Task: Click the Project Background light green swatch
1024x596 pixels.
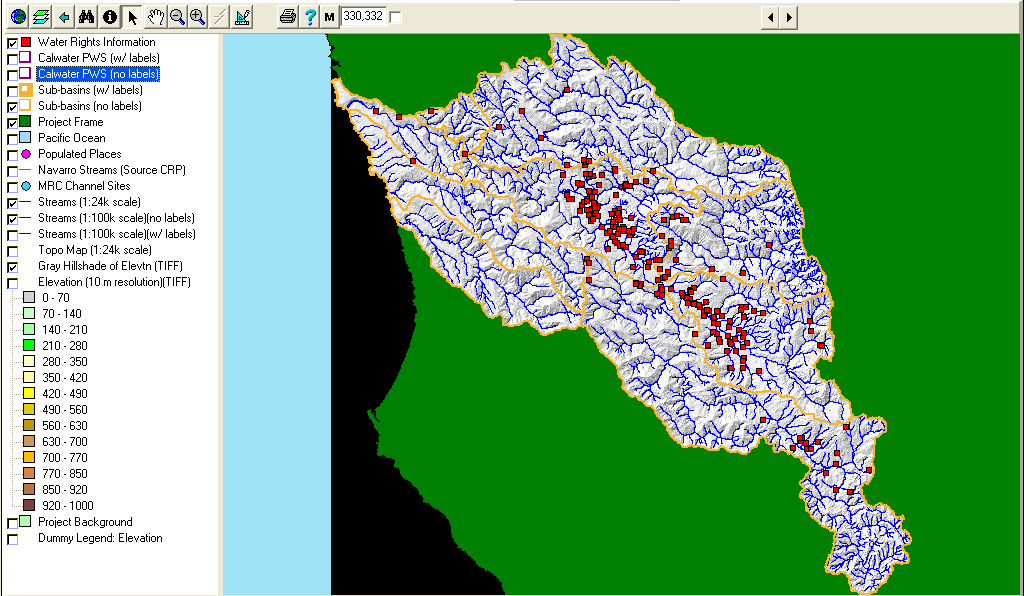Action: (x=25, y=522)
